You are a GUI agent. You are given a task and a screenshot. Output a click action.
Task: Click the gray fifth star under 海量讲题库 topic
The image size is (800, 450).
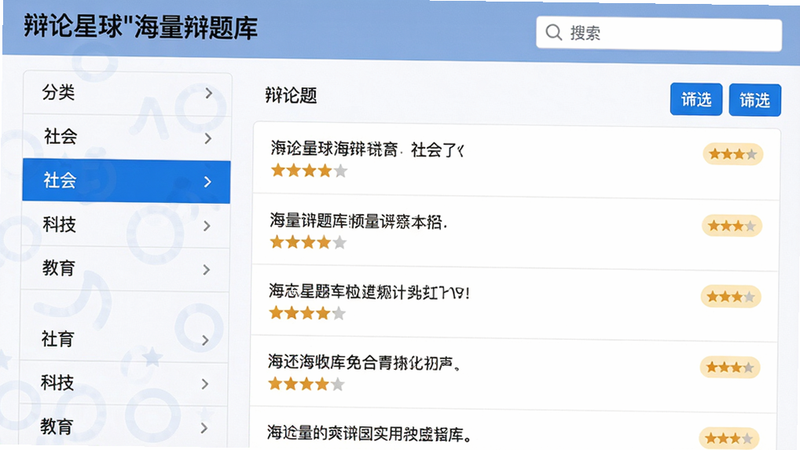pos(339,242)
